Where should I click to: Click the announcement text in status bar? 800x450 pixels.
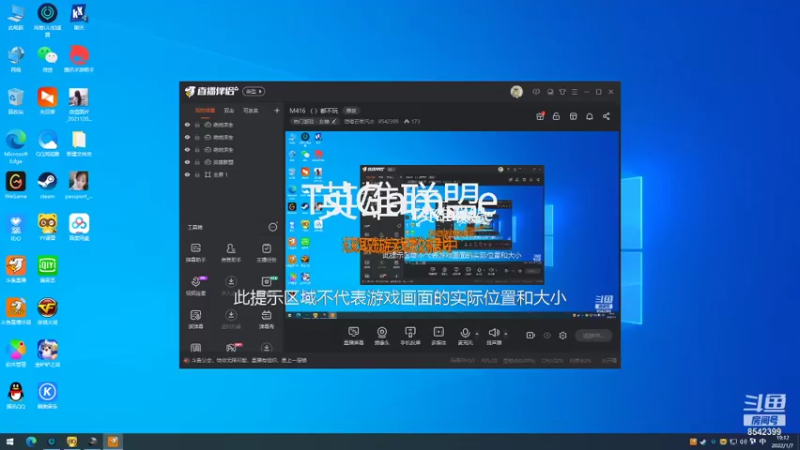pos(249,360)
